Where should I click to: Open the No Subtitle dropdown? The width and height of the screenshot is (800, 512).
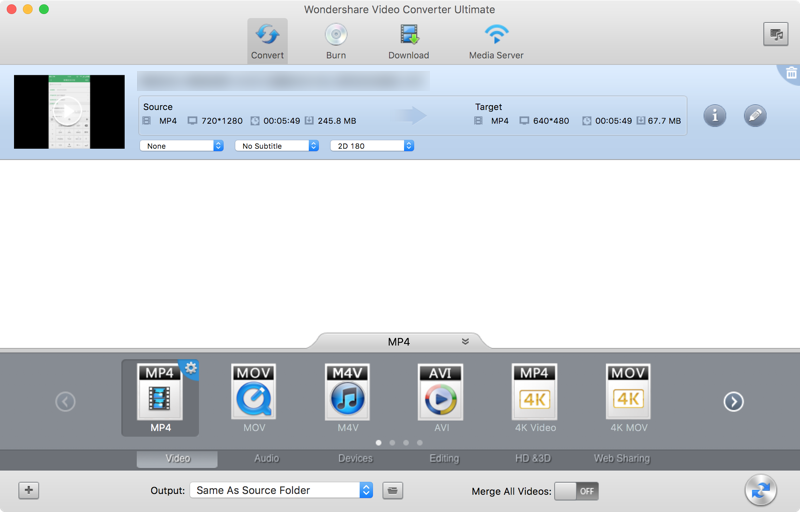277,146
